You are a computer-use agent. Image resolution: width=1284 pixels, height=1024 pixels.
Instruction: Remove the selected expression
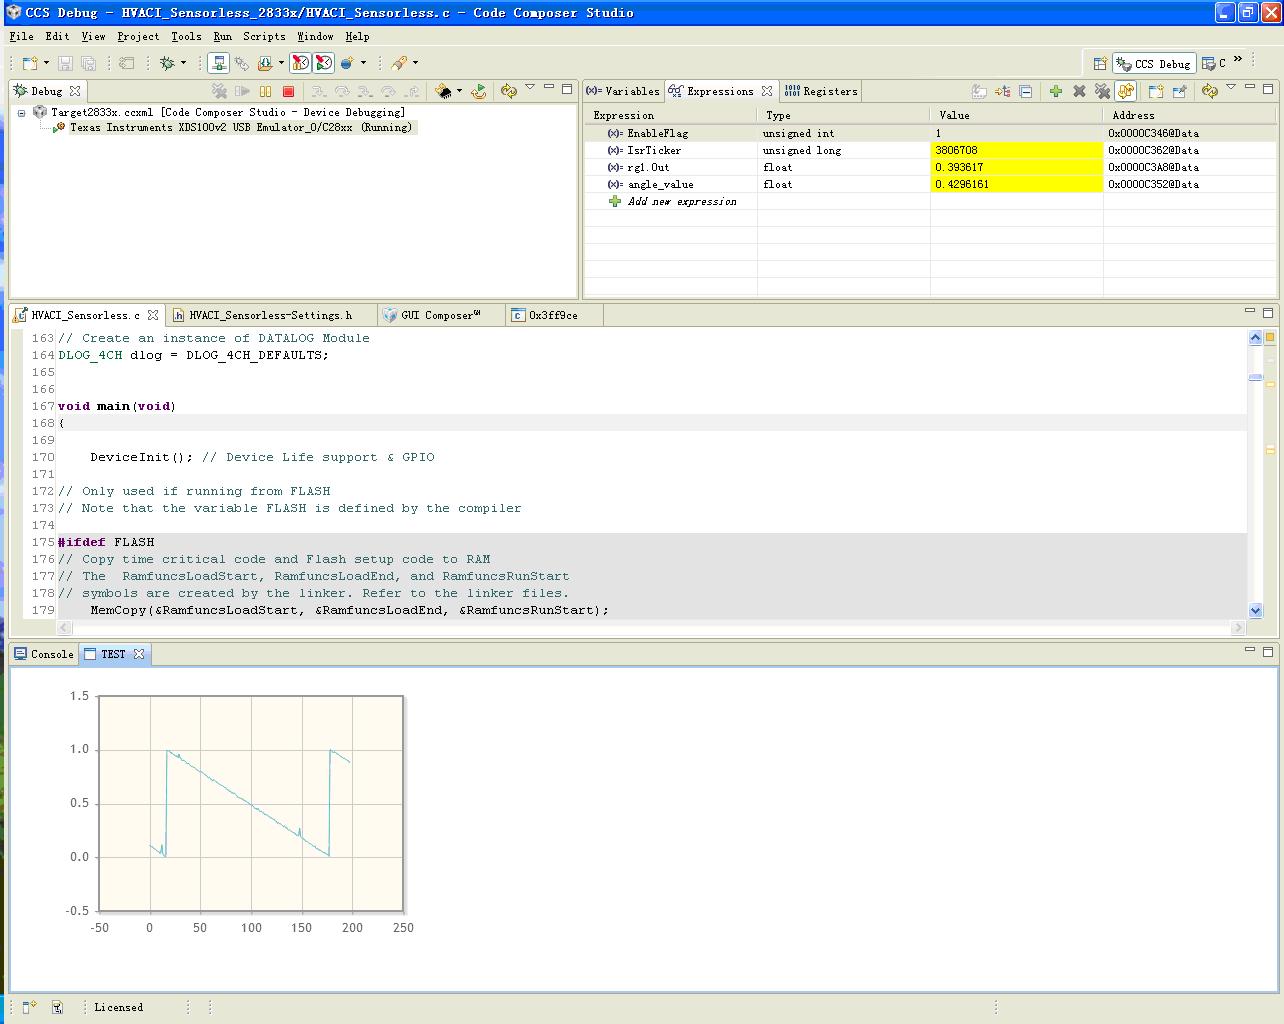(1078, 91)
